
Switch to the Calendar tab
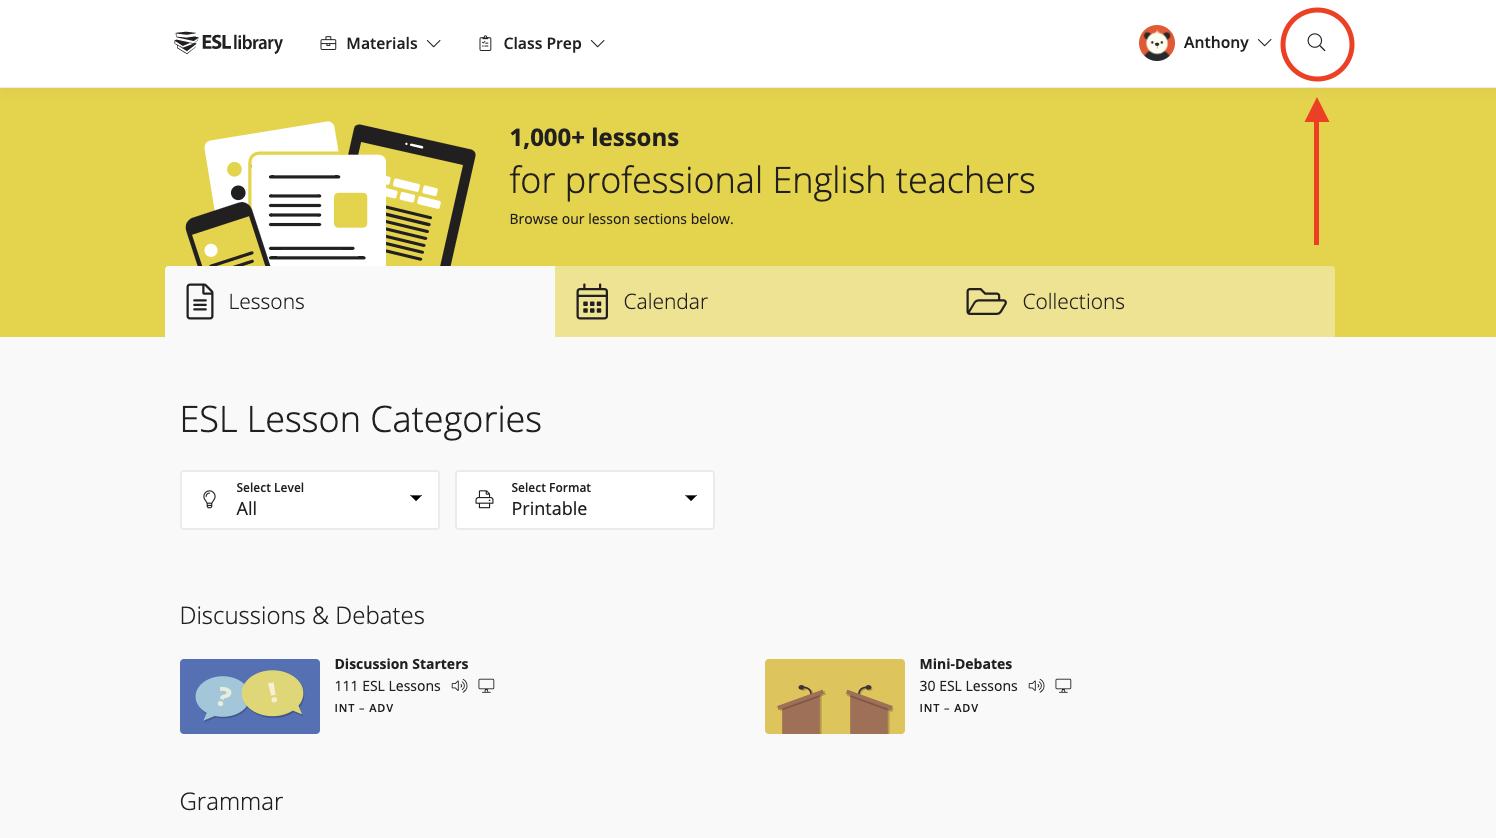click(x=750, y=301)
